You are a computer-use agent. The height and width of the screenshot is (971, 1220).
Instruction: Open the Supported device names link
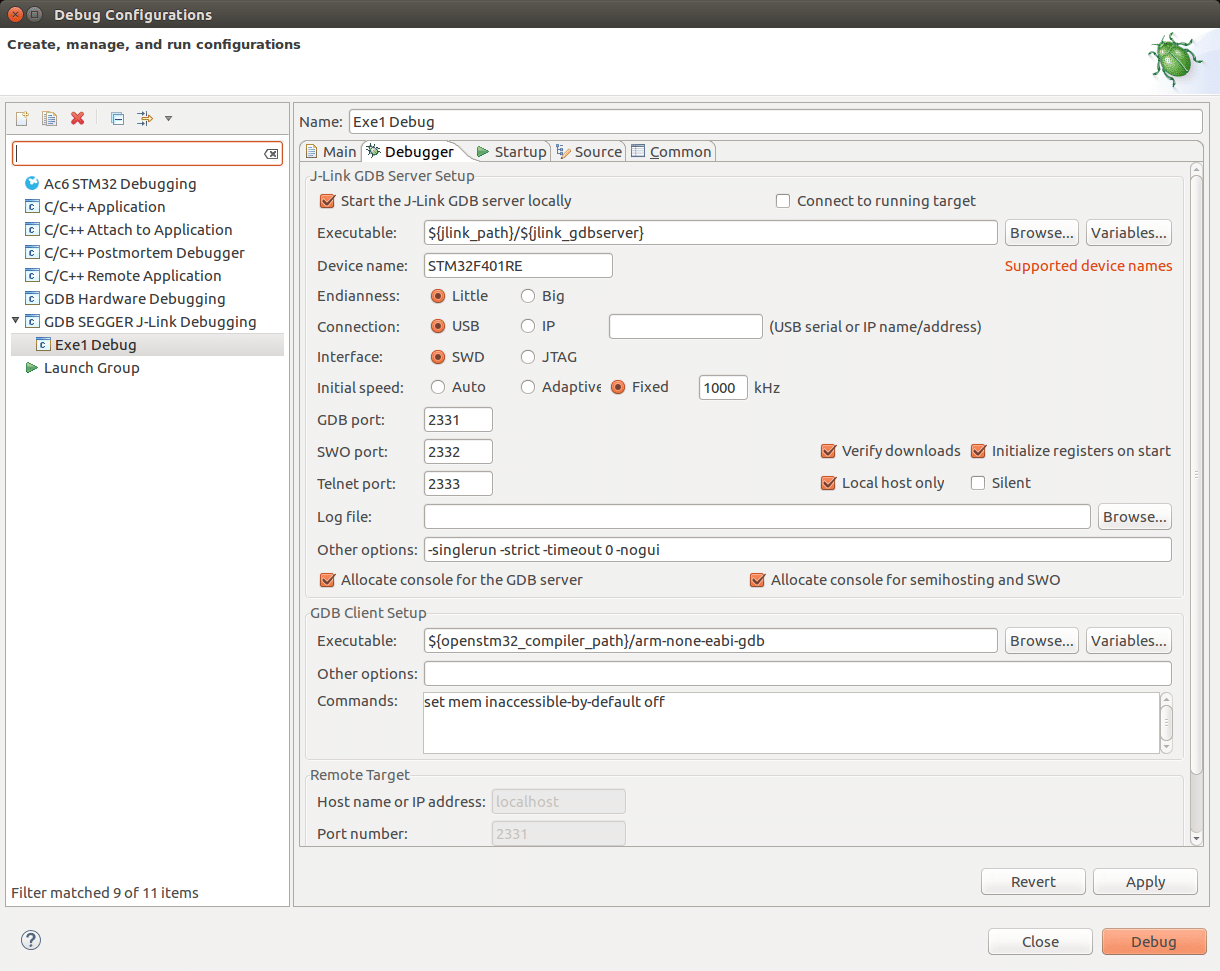click(x=1088, y=266)
